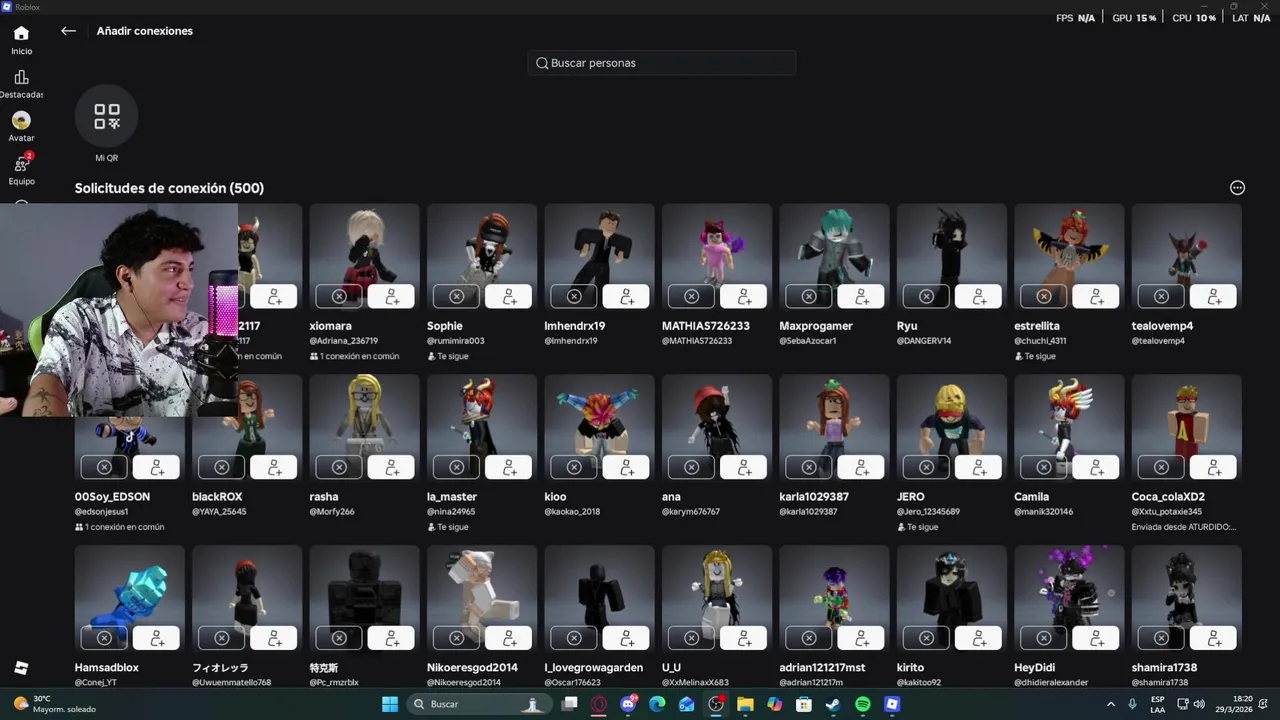Open the Destacadas charts sidebar icon
This screenshot has width=1280, height=720.
click(21, 84)
